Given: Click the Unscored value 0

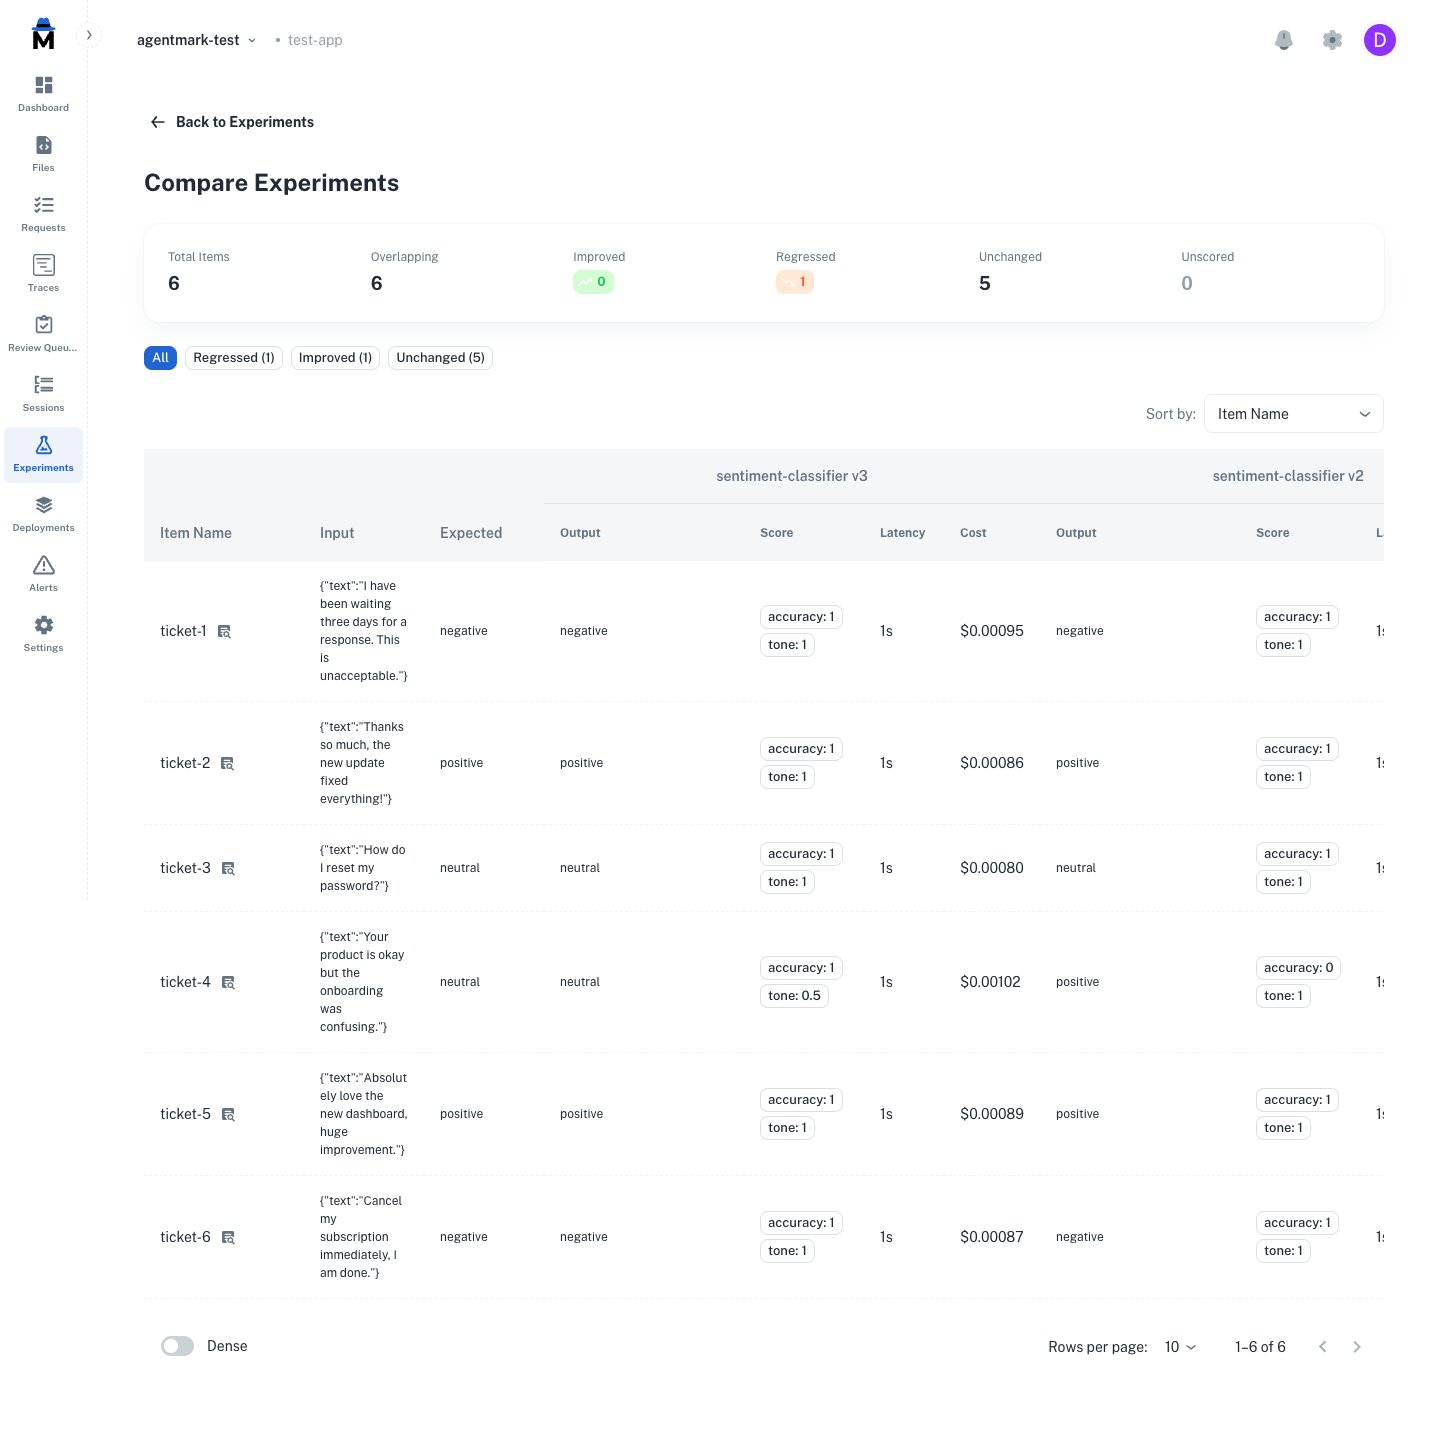Looking at the screenshot, I should 1187,283.
